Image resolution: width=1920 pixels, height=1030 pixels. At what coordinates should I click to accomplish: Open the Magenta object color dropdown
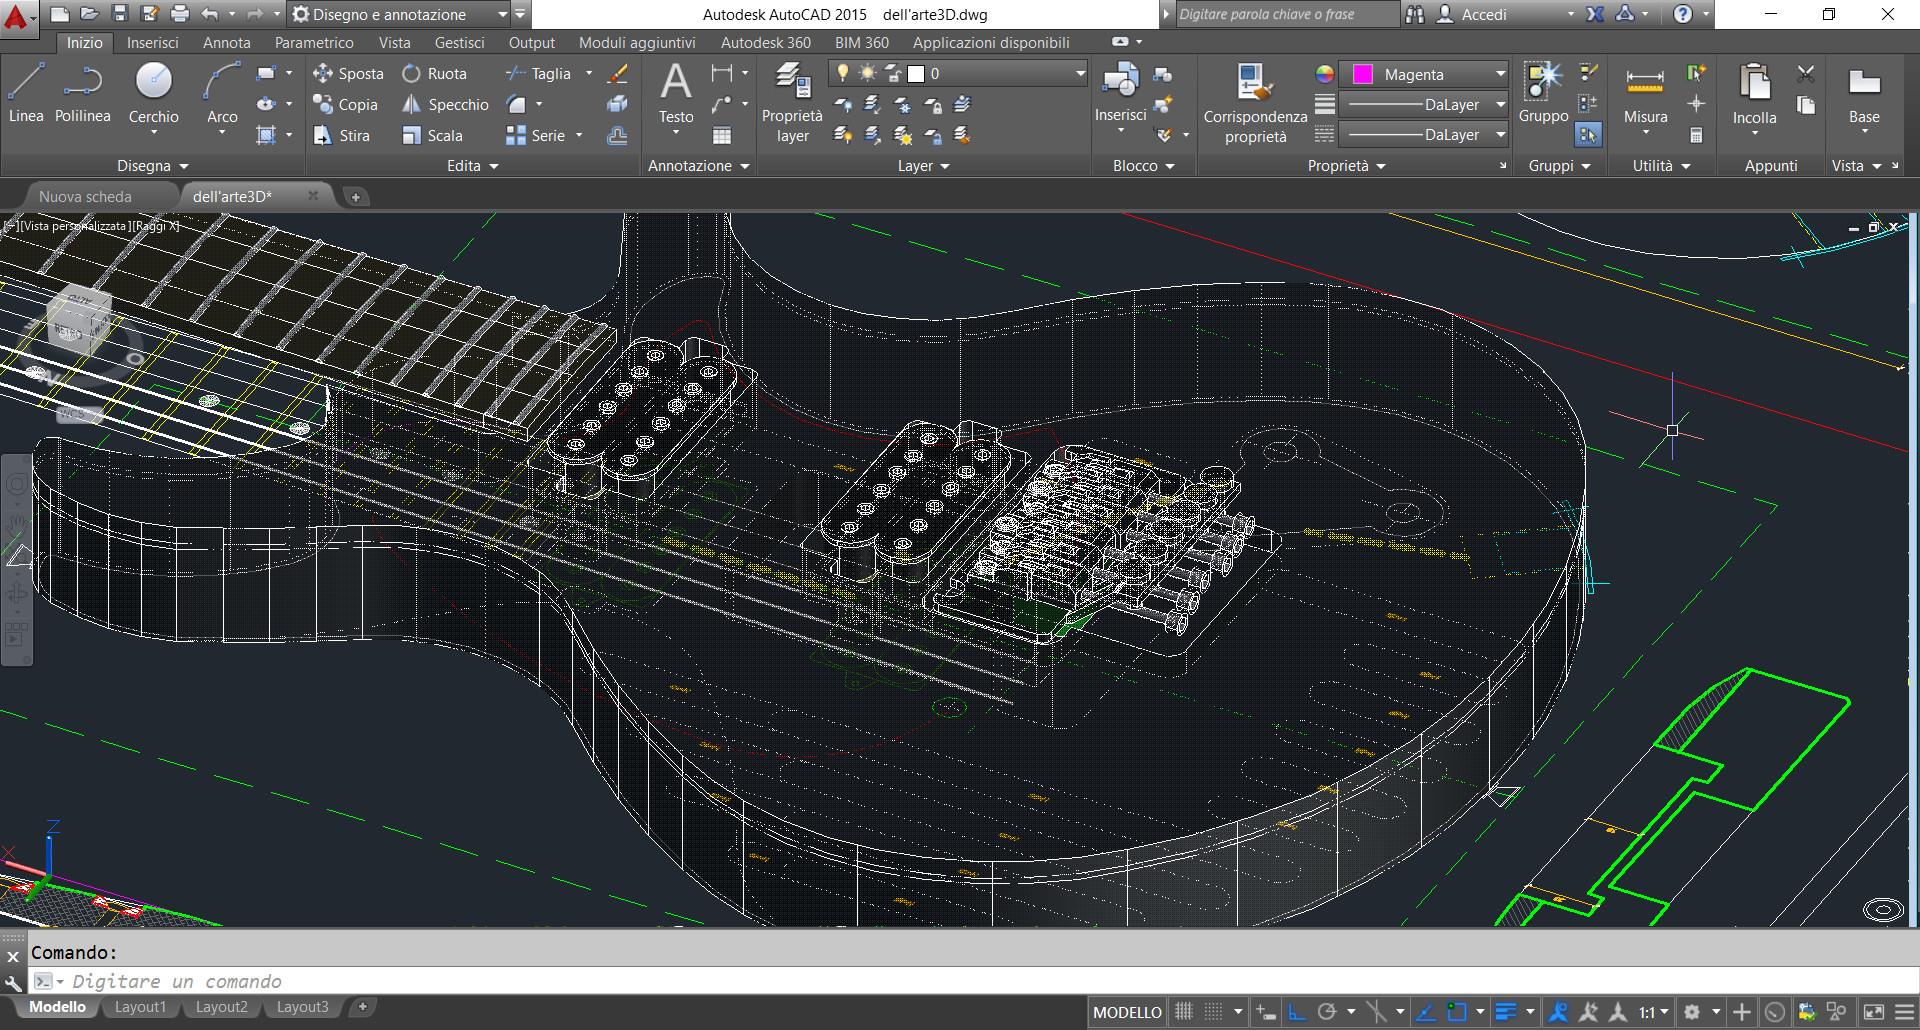click(1500, 74)
